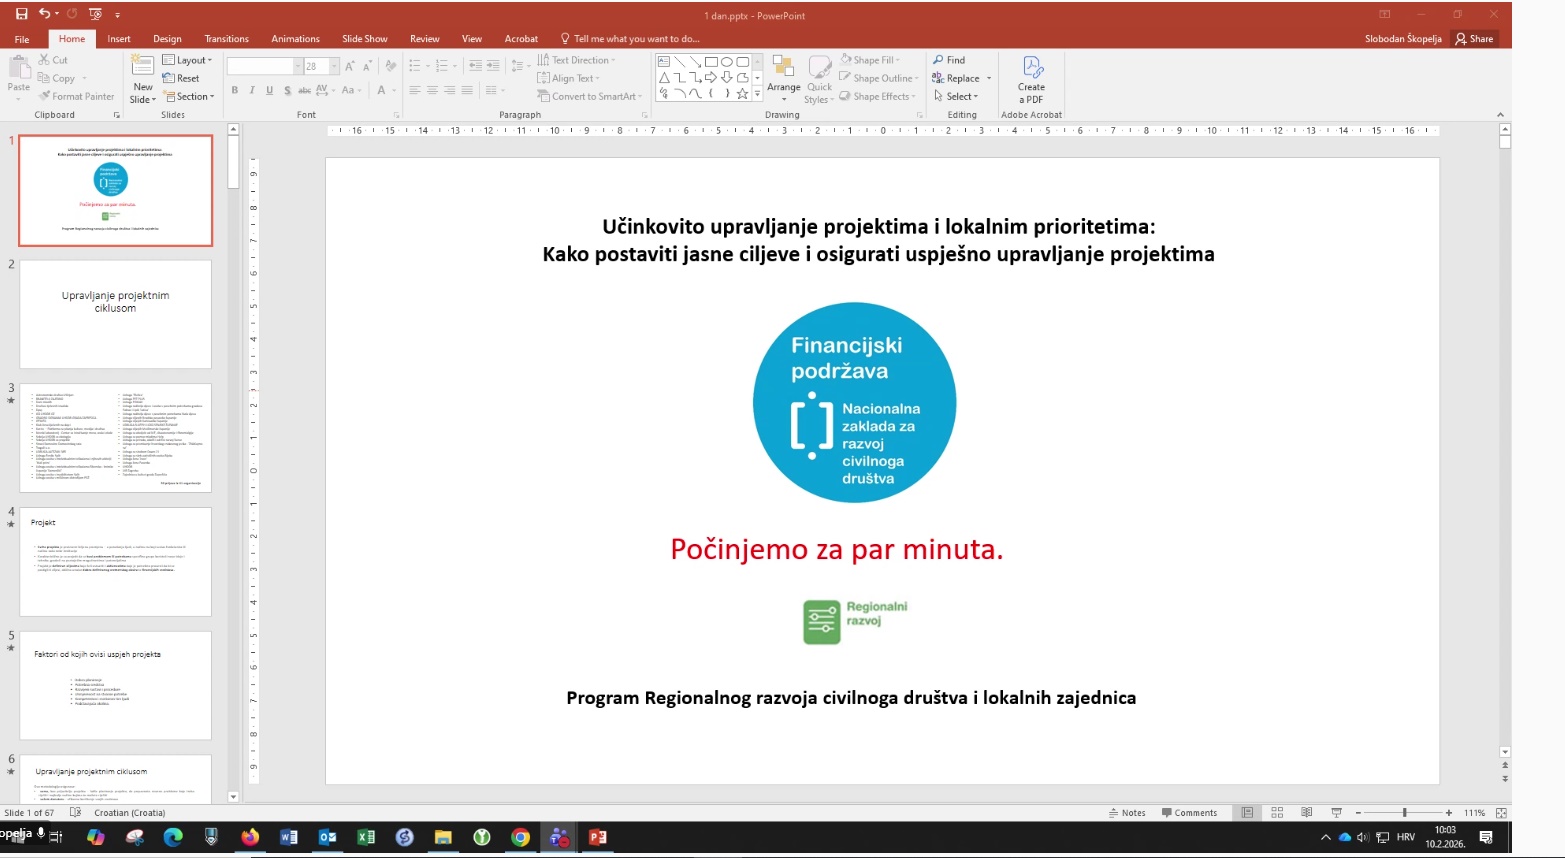Expand the Layout dropdown

188,60
